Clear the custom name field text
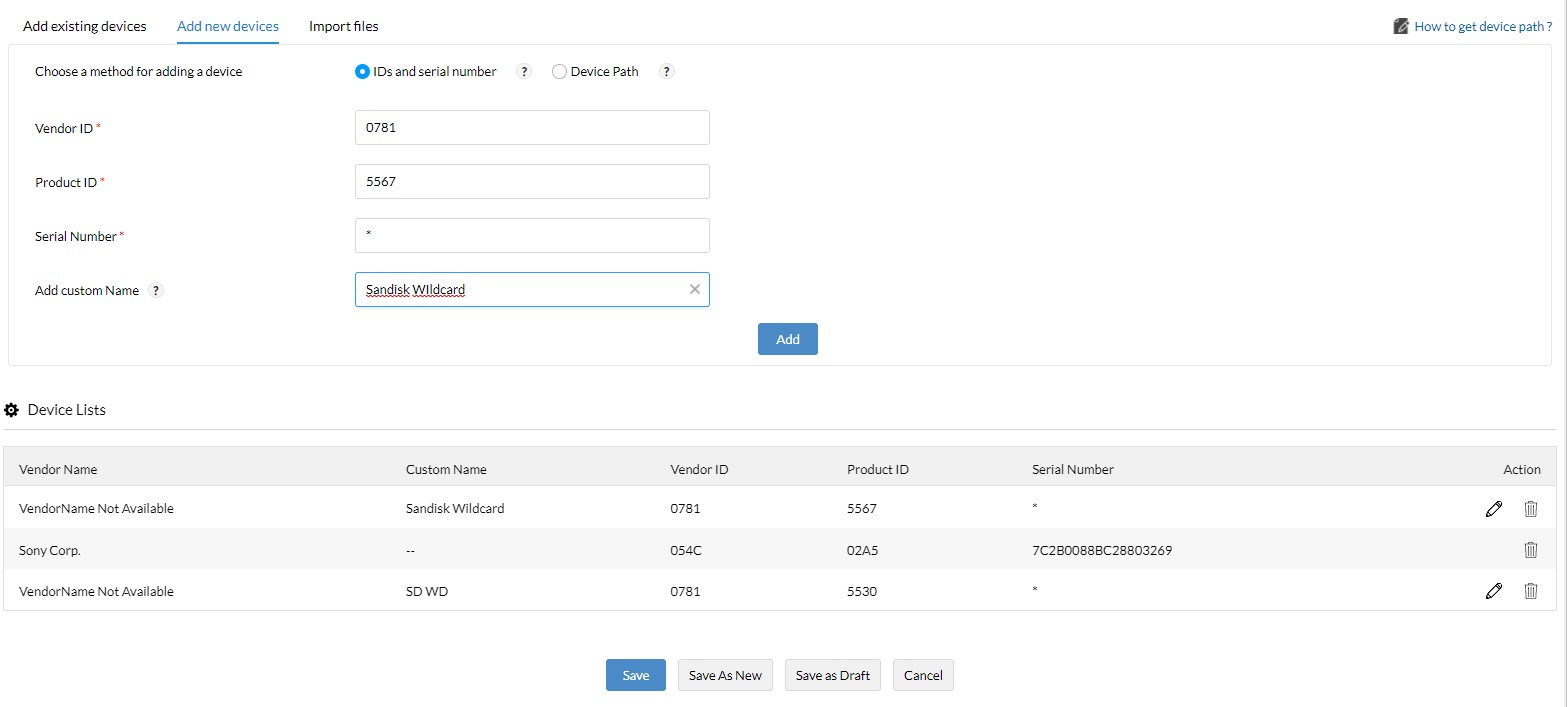The image size is (1567, 707). 695,290
